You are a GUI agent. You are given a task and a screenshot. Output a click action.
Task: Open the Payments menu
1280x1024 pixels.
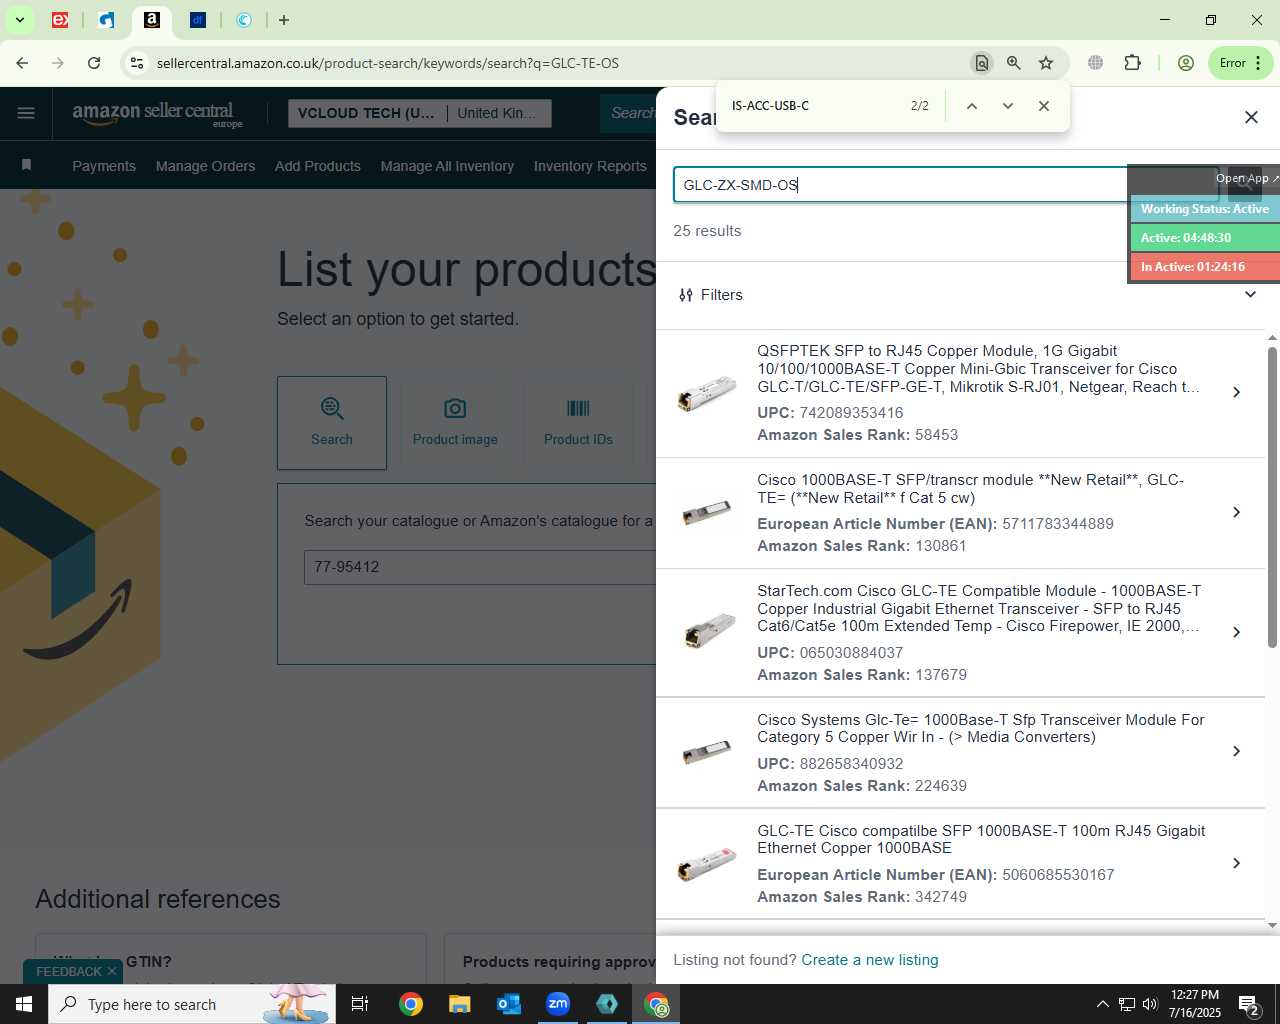point(104,166)
